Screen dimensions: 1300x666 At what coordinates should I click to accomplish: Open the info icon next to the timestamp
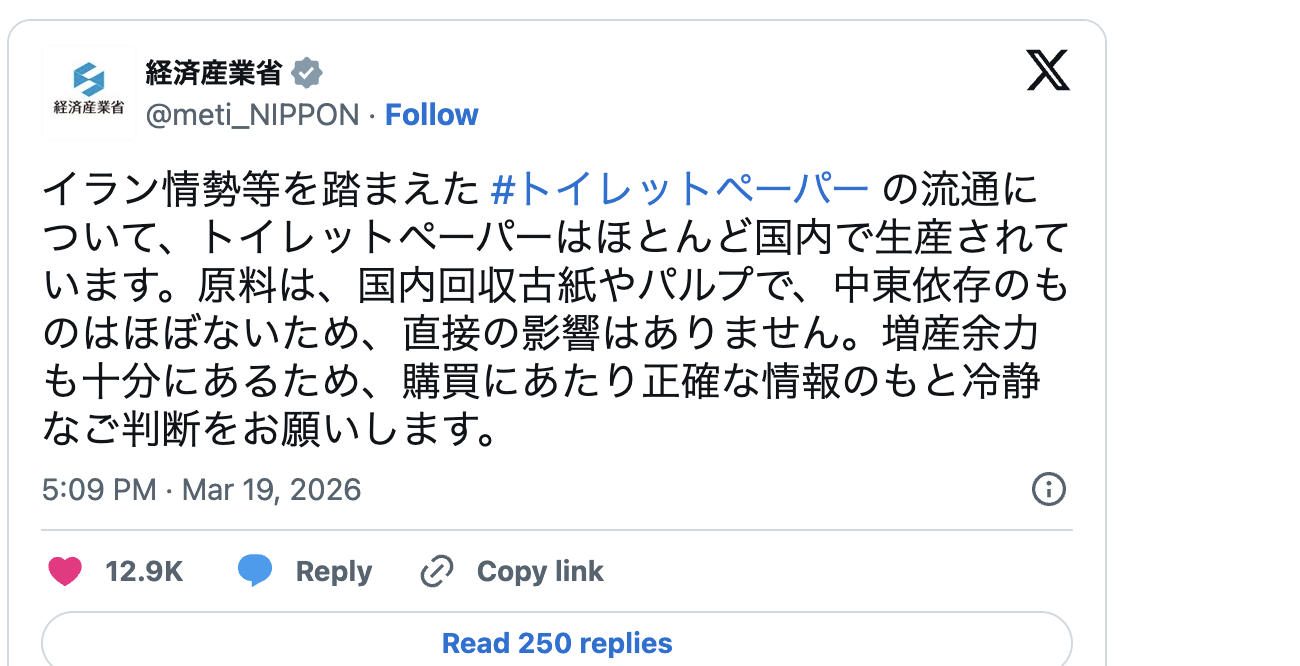[x=1048, y=491]
